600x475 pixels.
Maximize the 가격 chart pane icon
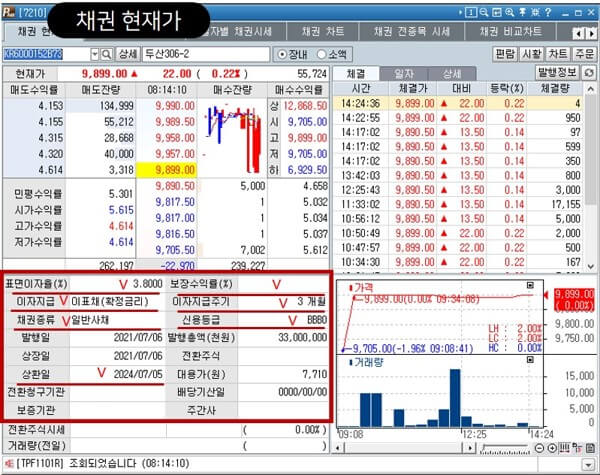pyautogui.click(x=530, y=285)
